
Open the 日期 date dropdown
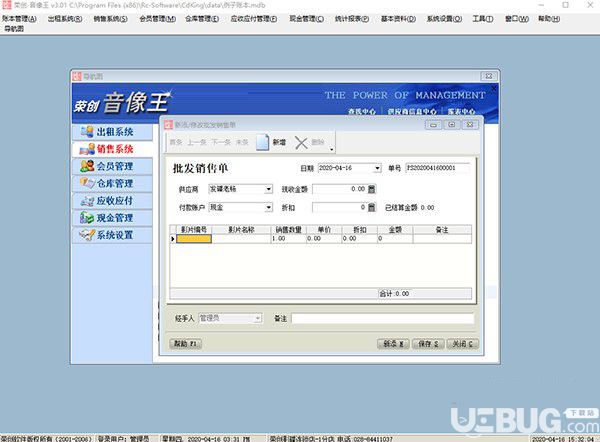tap(377, 168)
